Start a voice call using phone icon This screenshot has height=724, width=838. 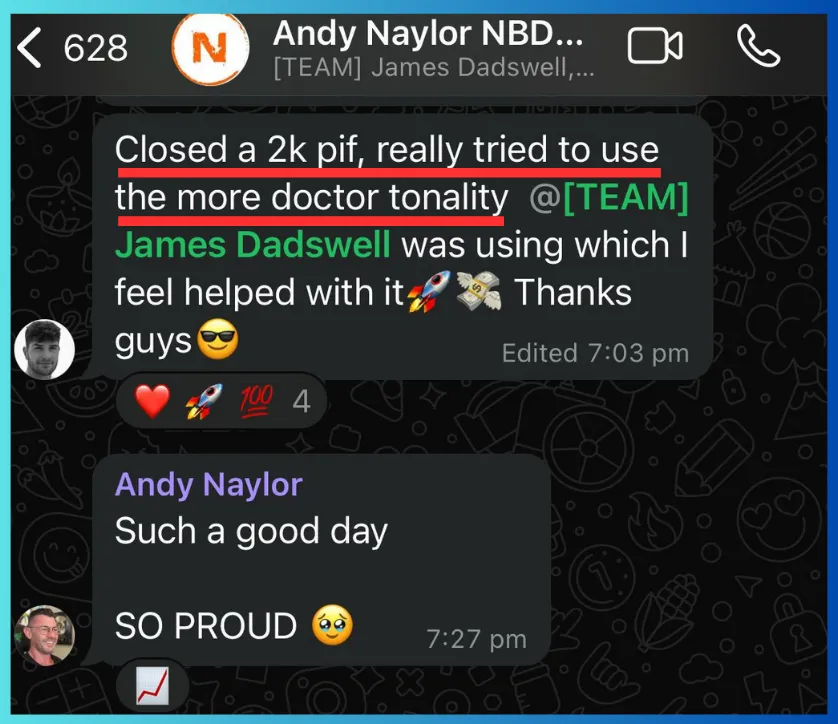758,46
